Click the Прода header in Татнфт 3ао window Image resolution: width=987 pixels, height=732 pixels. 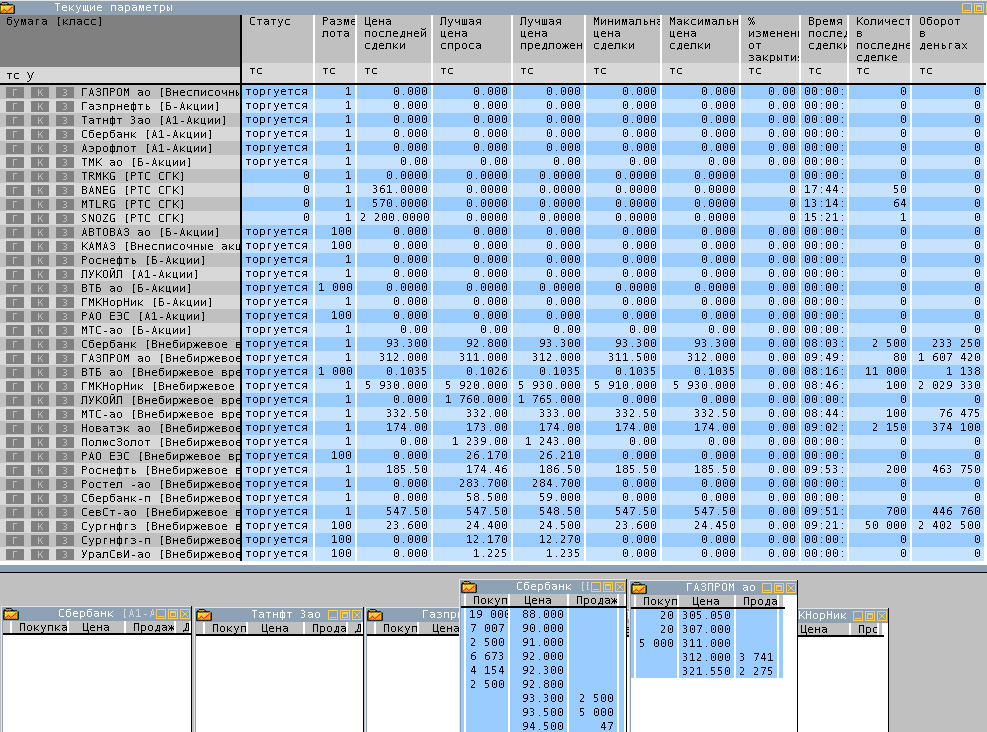click(329, 628)
